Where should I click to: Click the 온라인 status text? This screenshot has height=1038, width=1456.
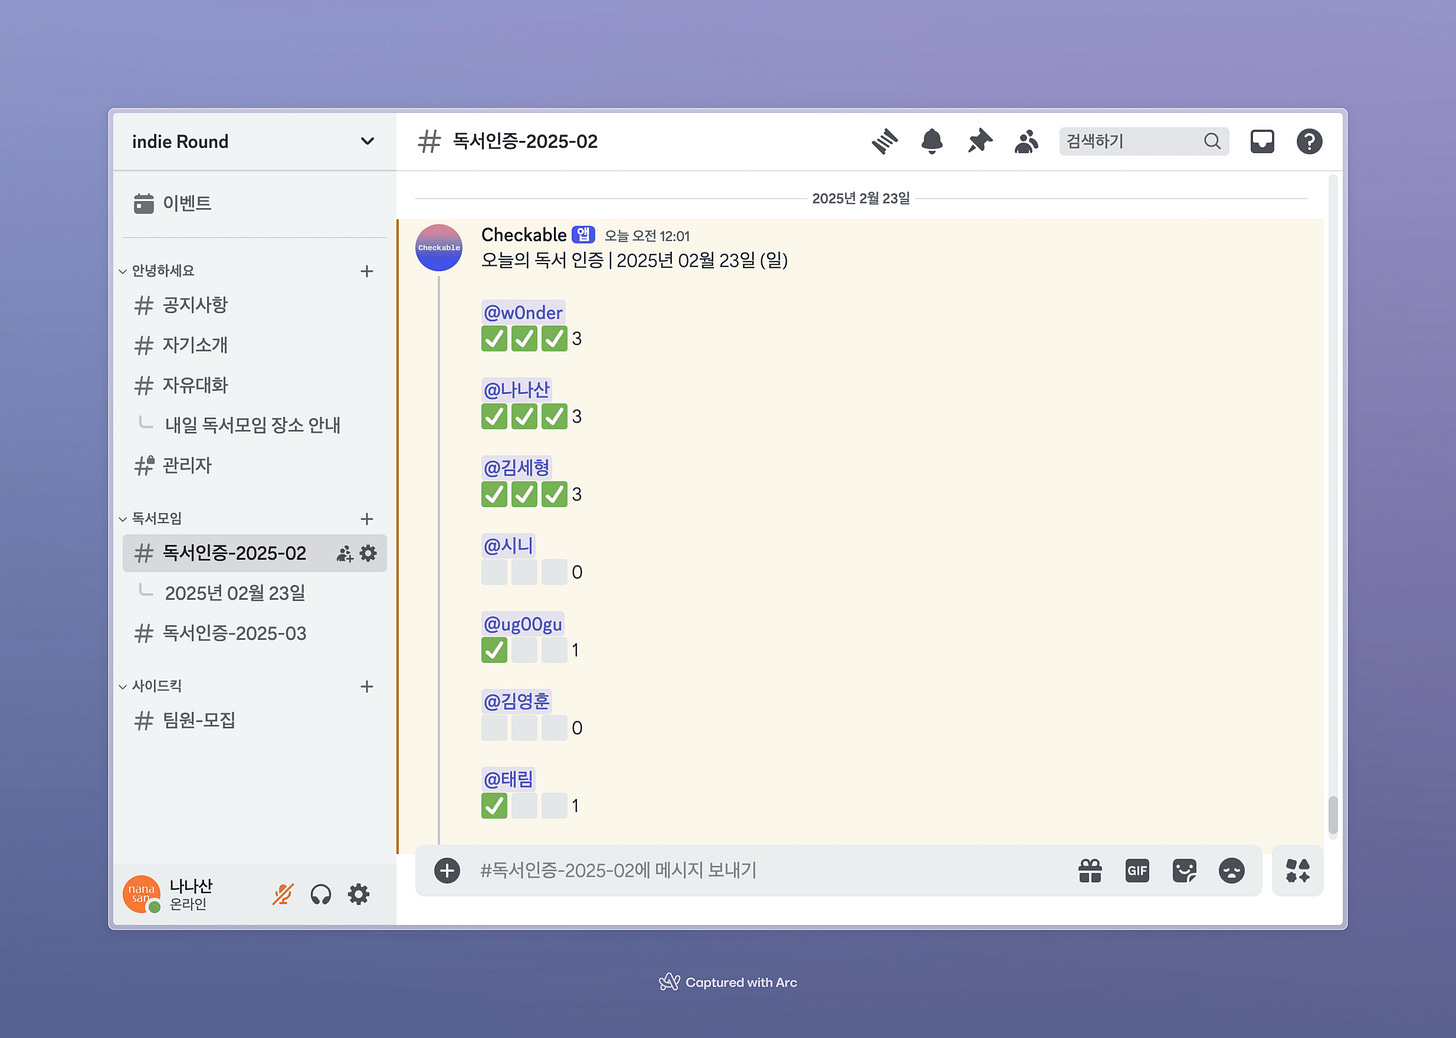tap(188, 904)
